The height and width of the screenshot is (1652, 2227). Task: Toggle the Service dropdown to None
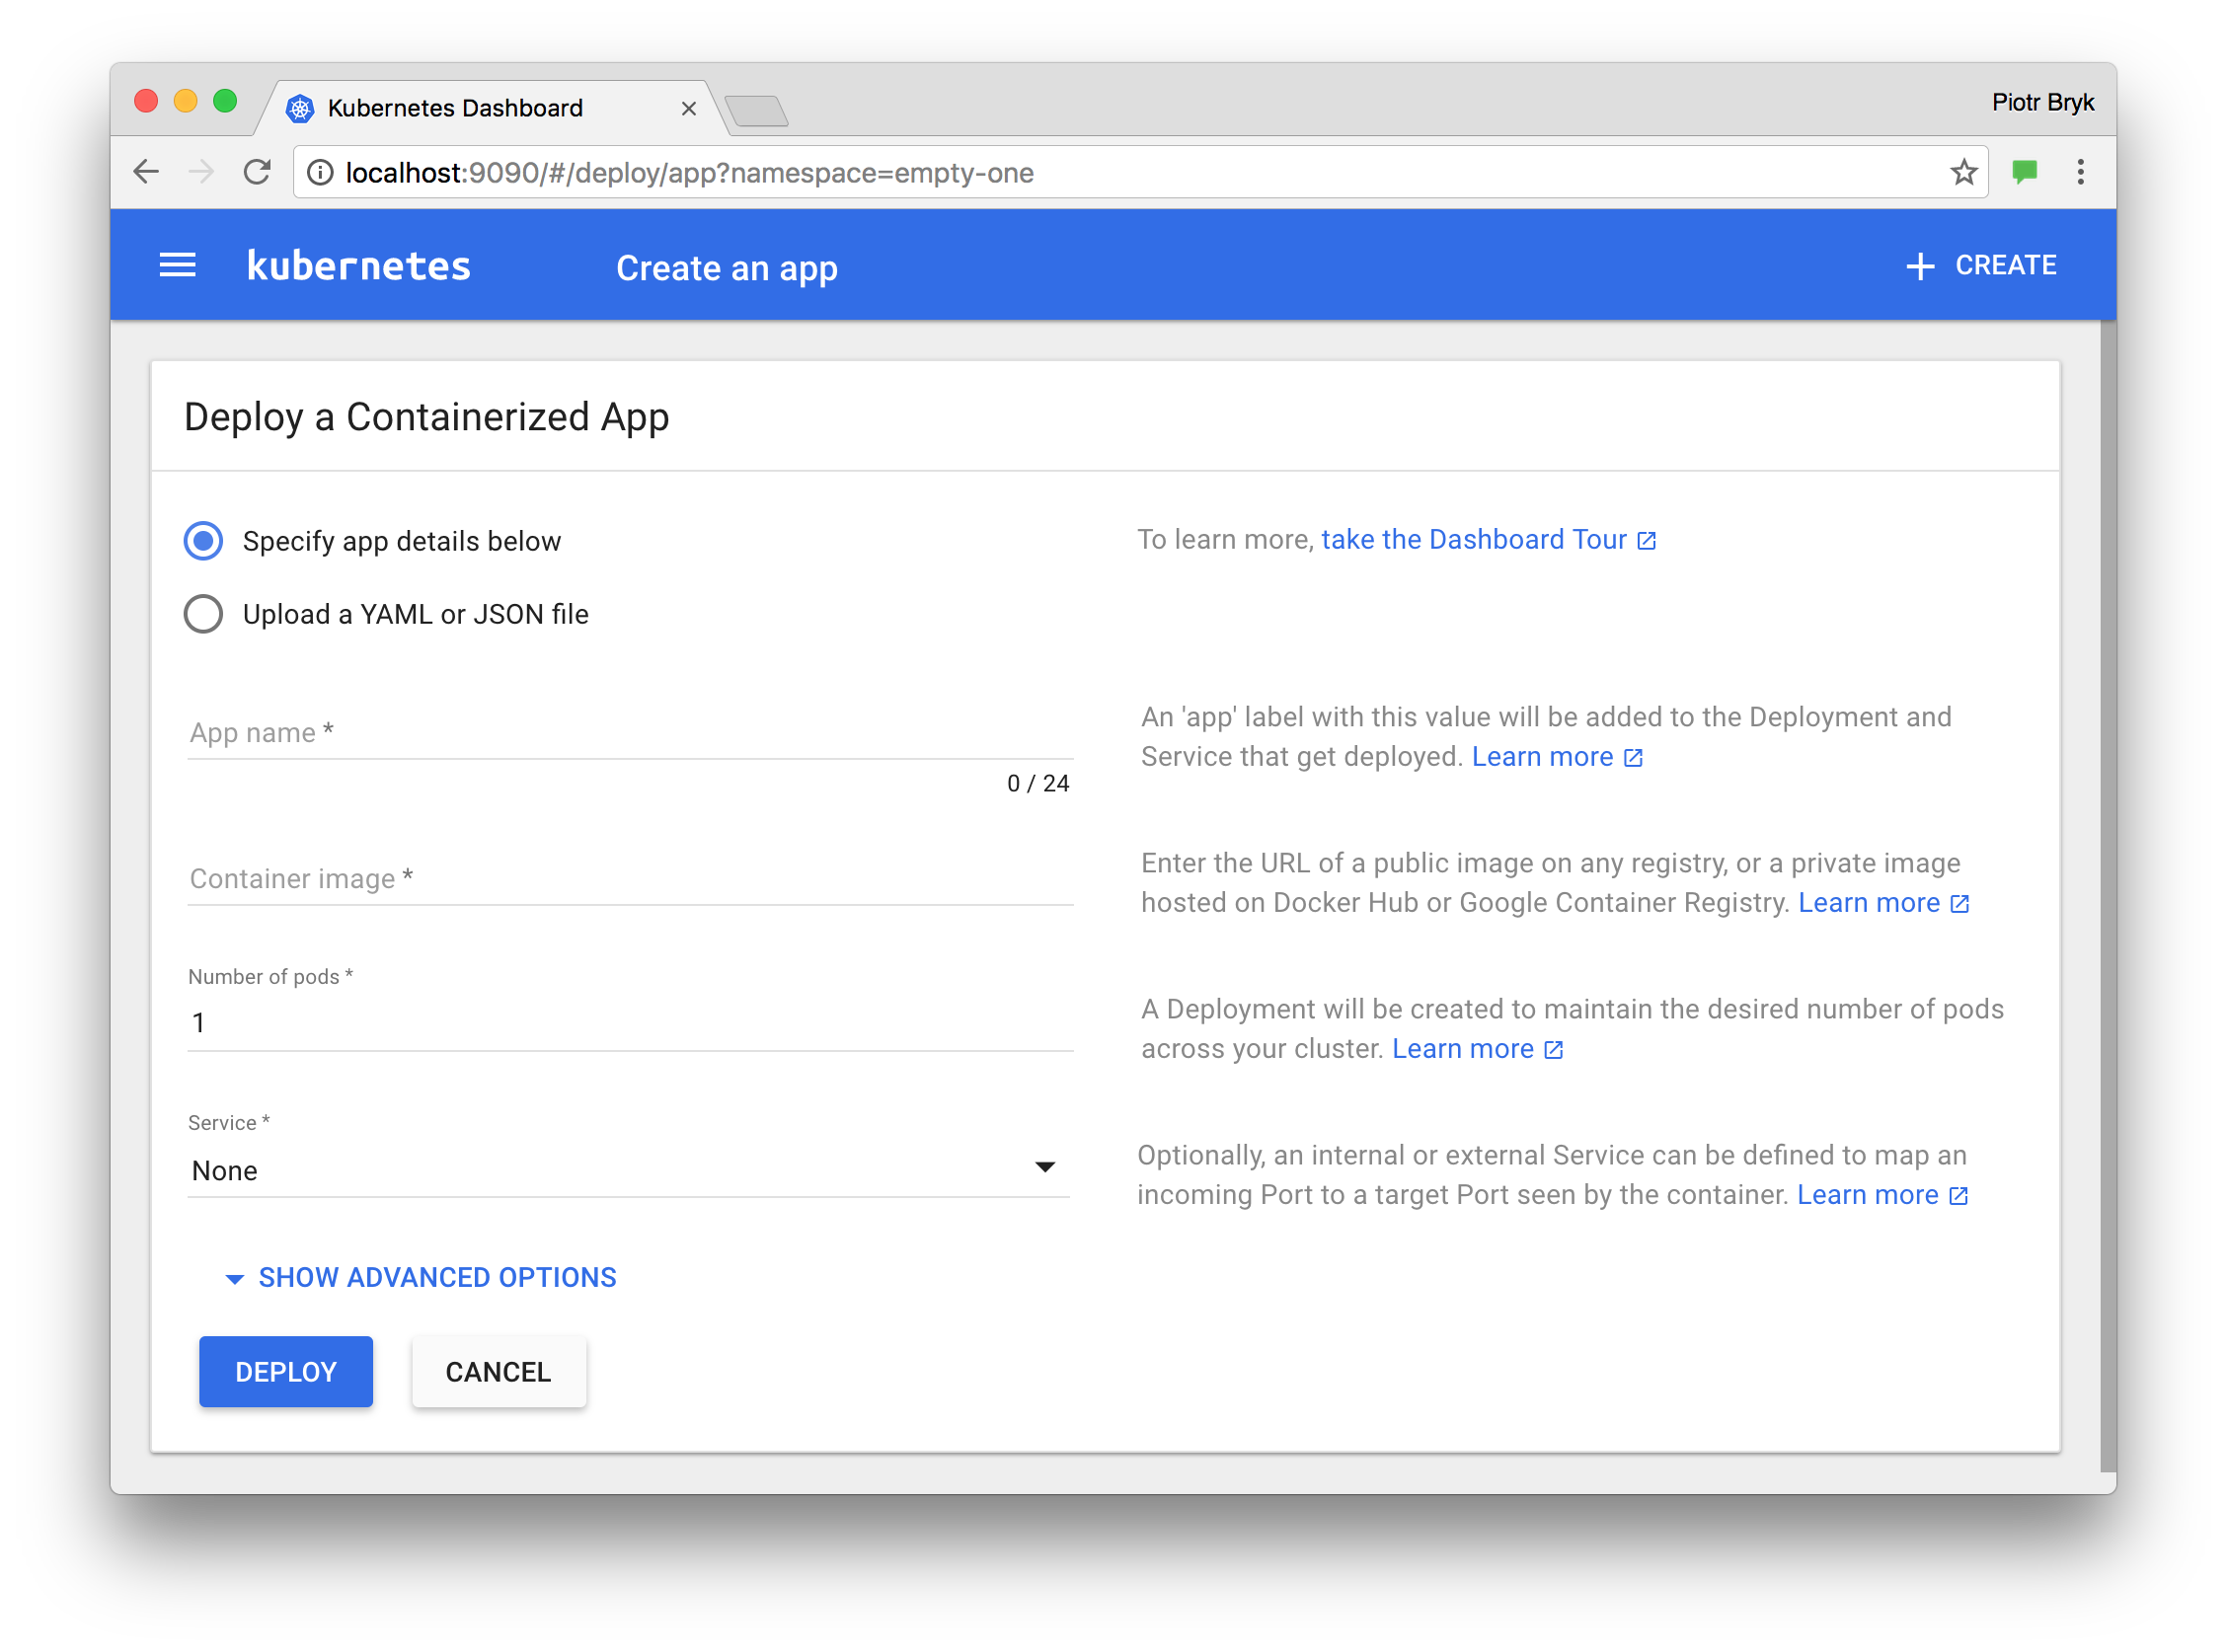click(630, 1167)
